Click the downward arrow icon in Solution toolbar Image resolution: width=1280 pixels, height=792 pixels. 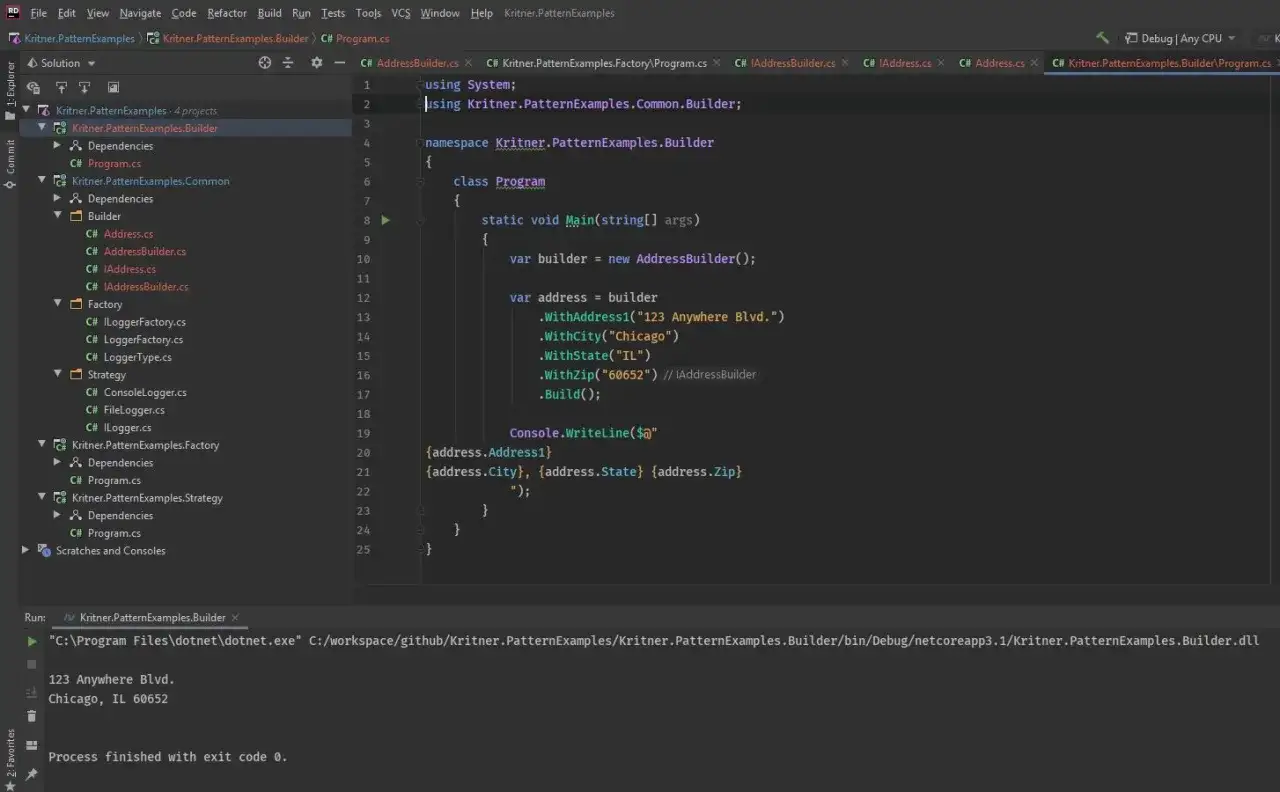coord(85,88)
